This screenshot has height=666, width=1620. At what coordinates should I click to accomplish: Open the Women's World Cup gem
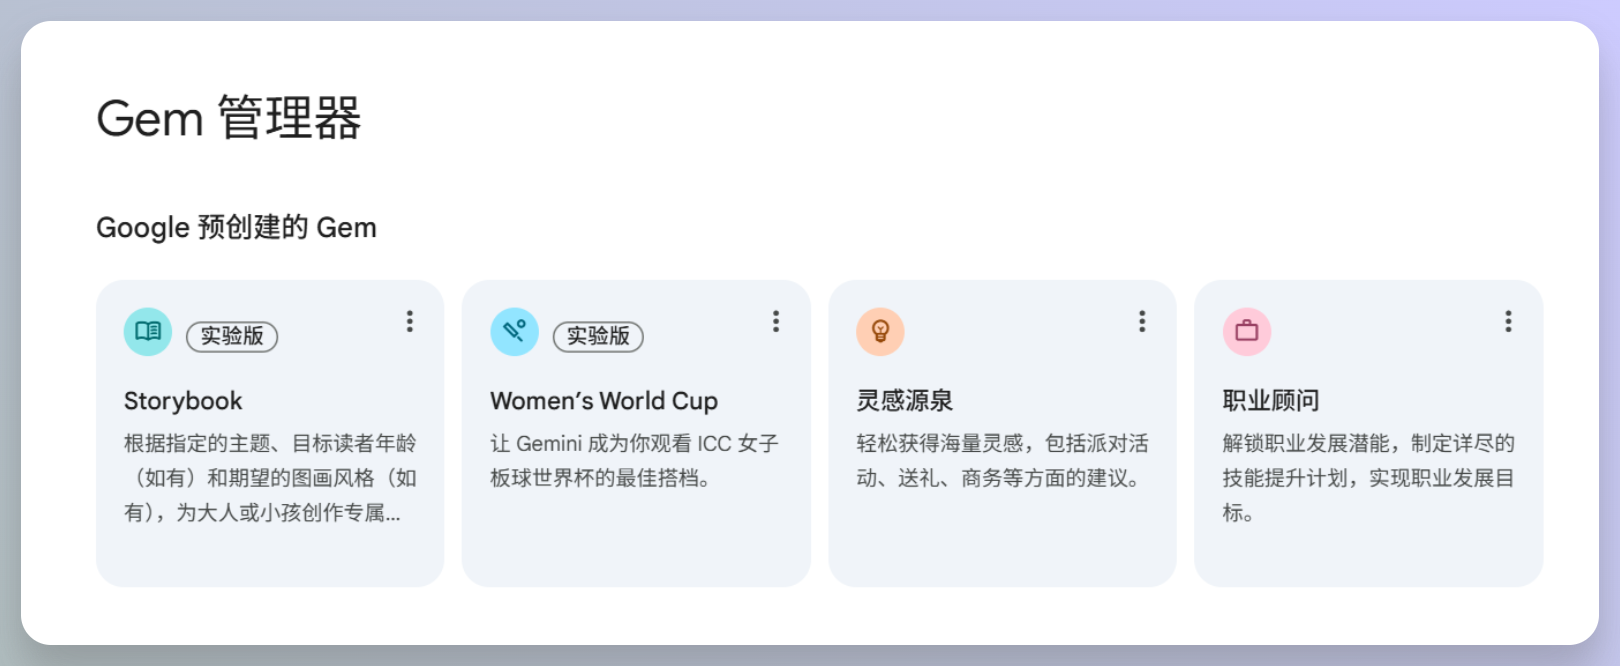(x=604, y=400)
